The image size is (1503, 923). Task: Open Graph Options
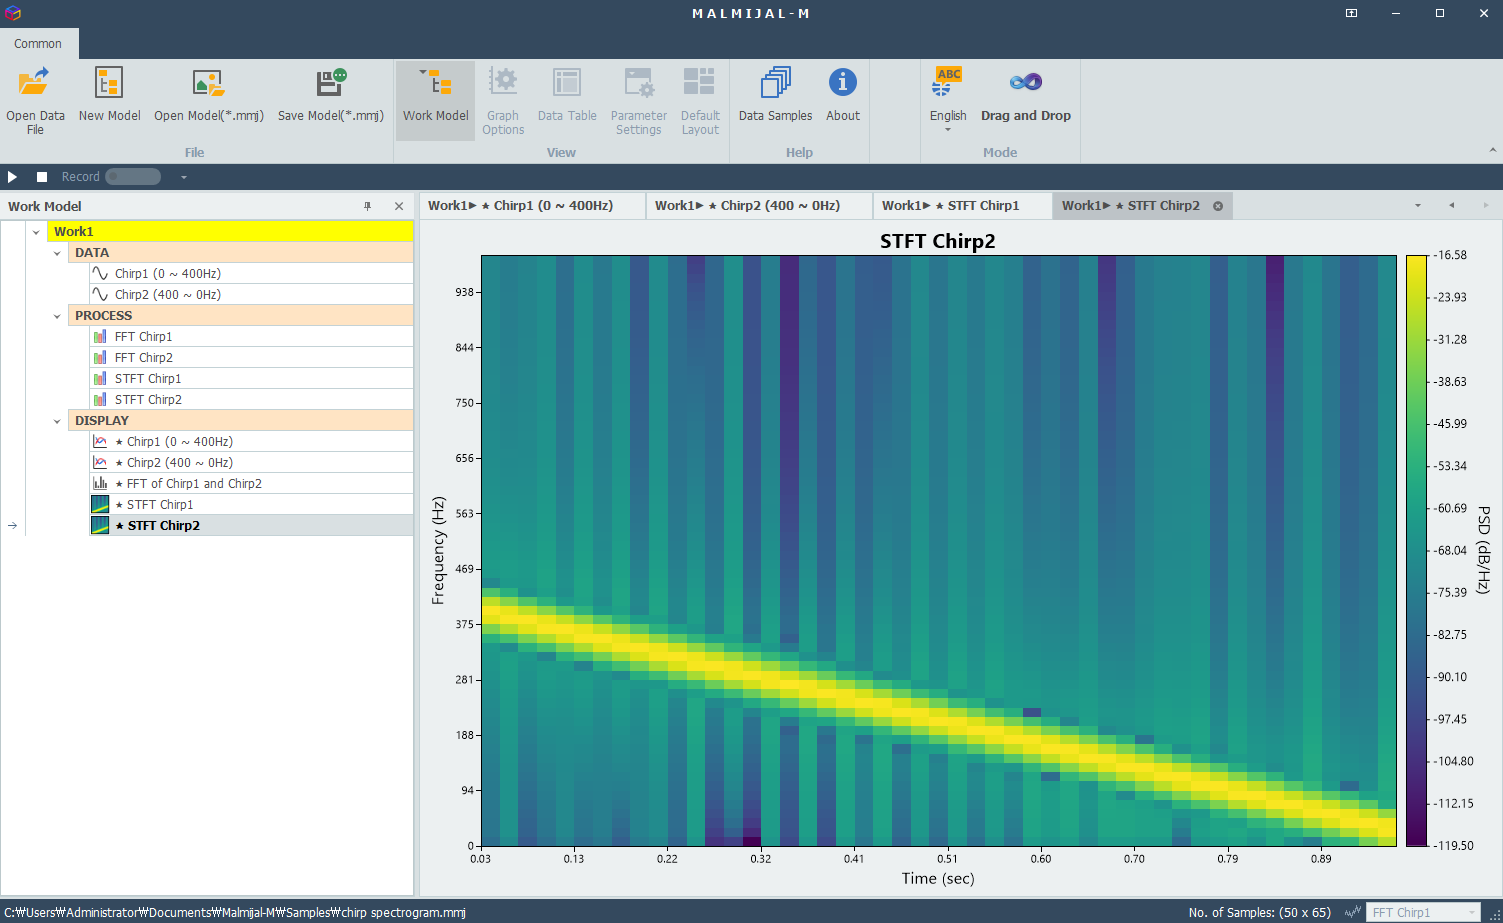[x=503, y=100]
